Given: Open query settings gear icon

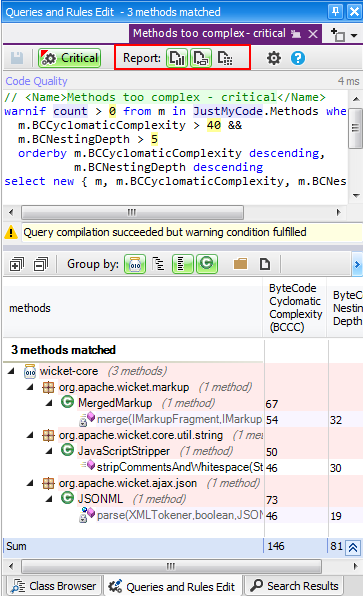Looking at the screenshot, I should [x=274, y=58].
